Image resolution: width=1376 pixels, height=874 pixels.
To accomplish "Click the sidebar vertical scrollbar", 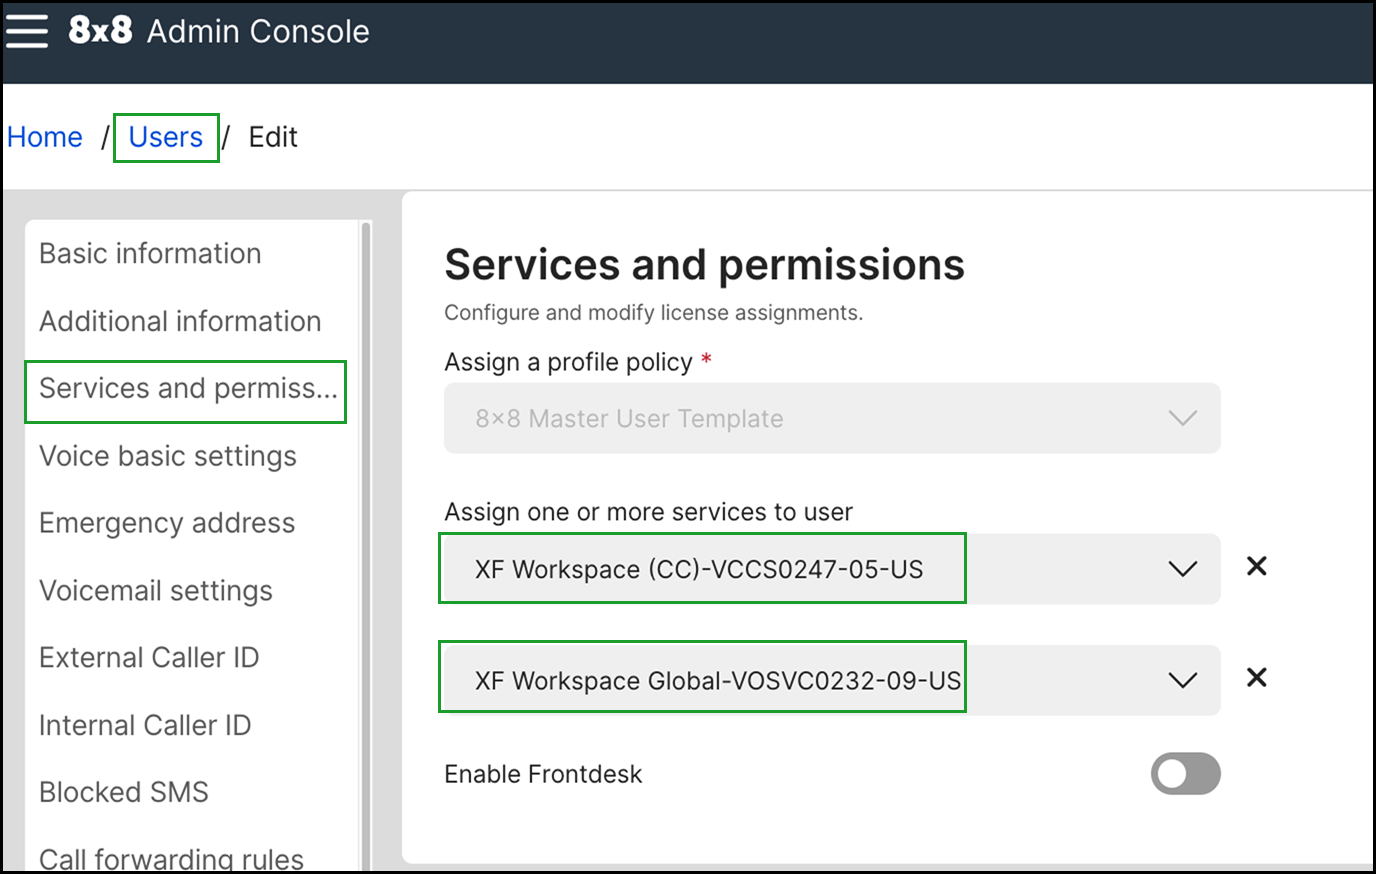I will [365, 545].
